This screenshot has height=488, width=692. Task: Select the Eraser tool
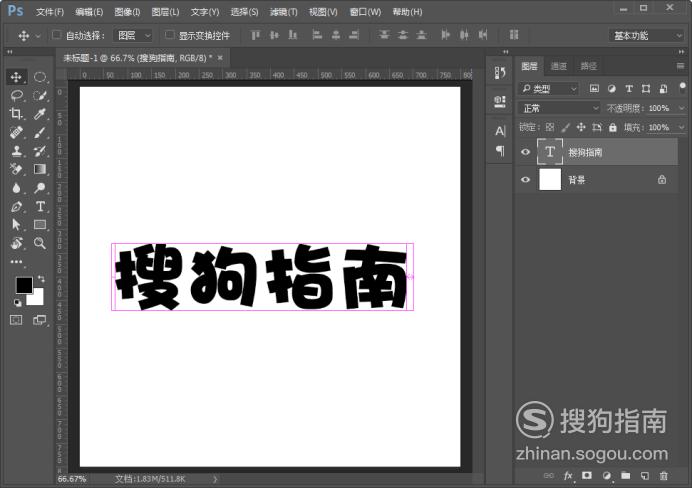(16, 169)
